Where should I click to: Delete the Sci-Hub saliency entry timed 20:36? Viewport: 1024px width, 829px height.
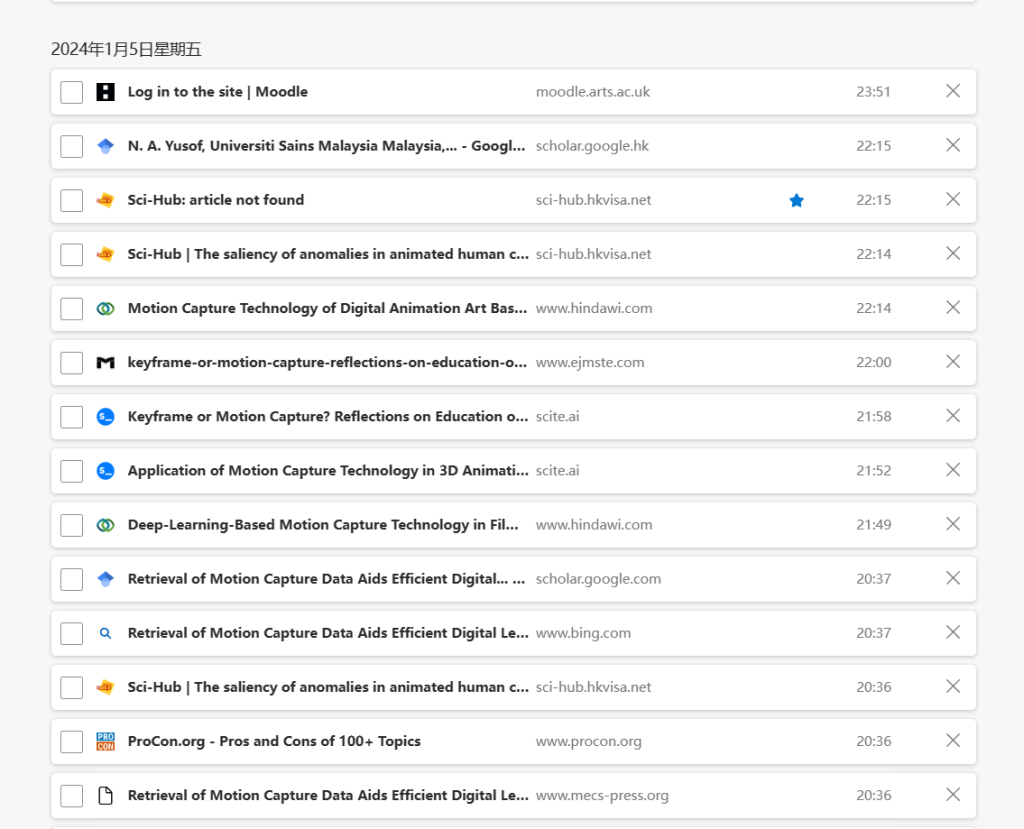(953, 687)
